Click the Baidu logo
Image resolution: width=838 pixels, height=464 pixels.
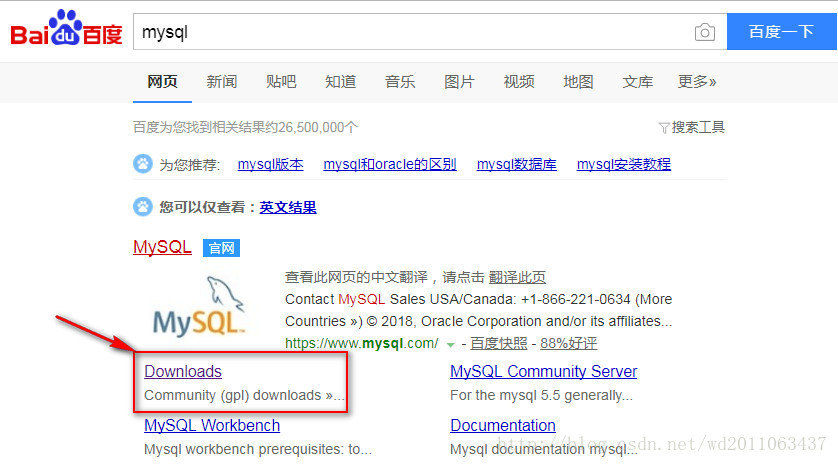pos(67,28)
